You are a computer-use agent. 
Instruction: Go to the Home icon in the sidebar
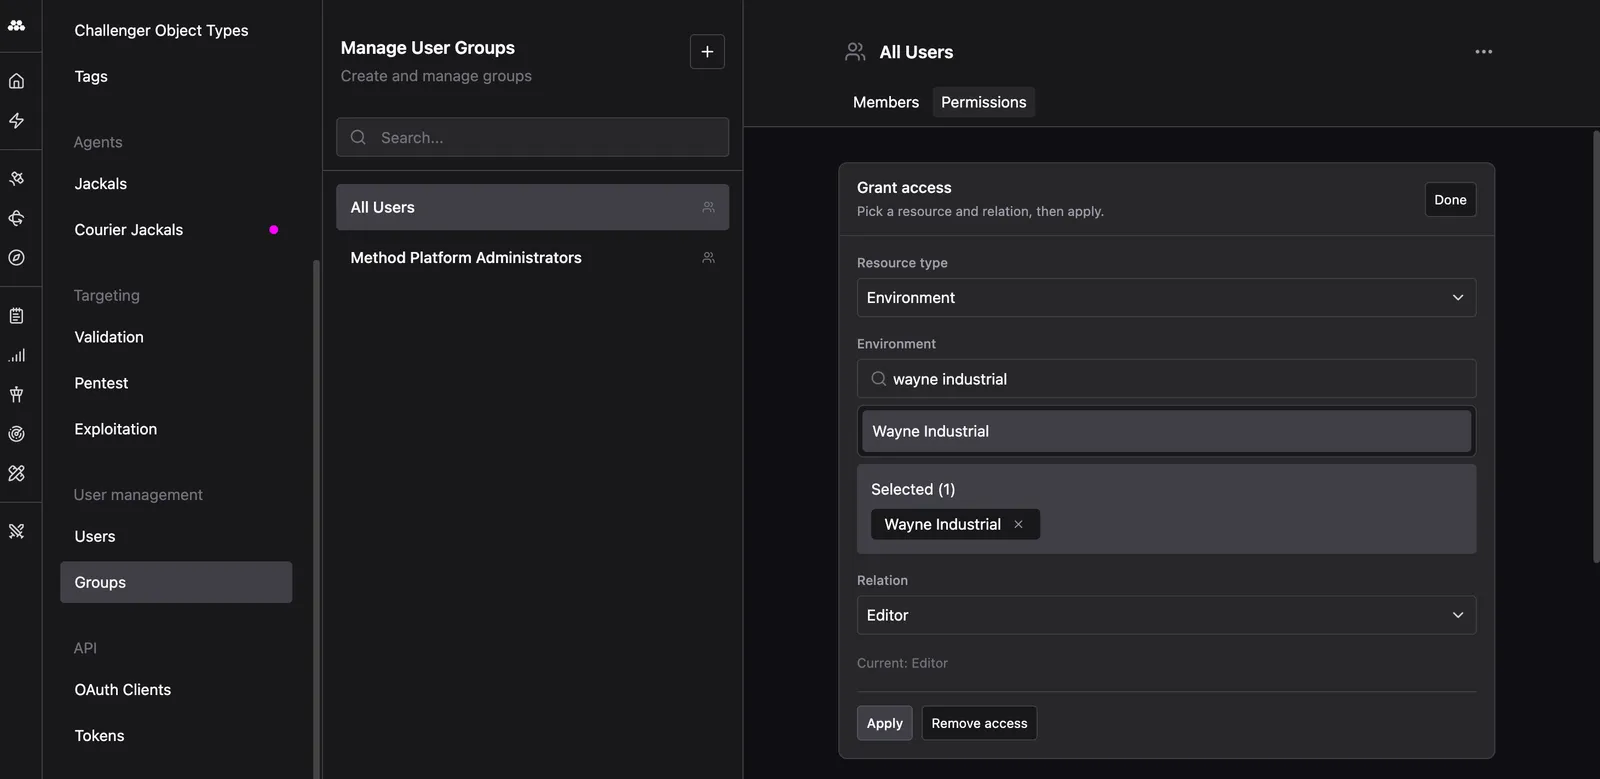16,81
